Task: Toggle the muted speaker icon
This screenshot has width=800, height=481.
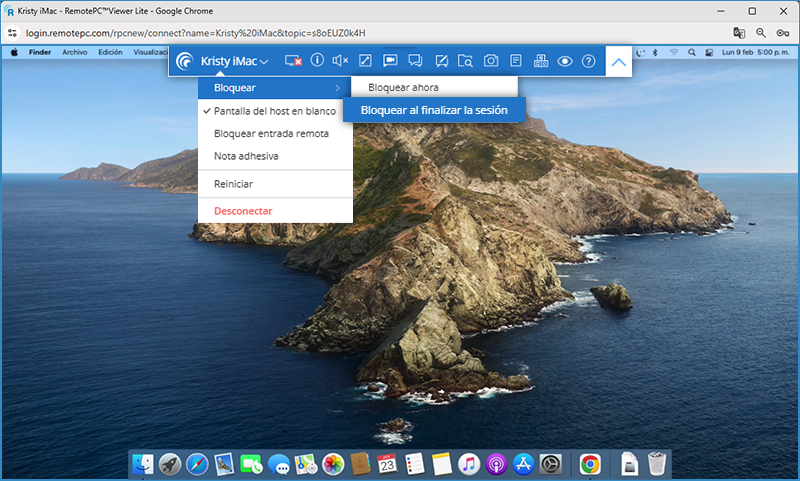Action: pos(340,61)
